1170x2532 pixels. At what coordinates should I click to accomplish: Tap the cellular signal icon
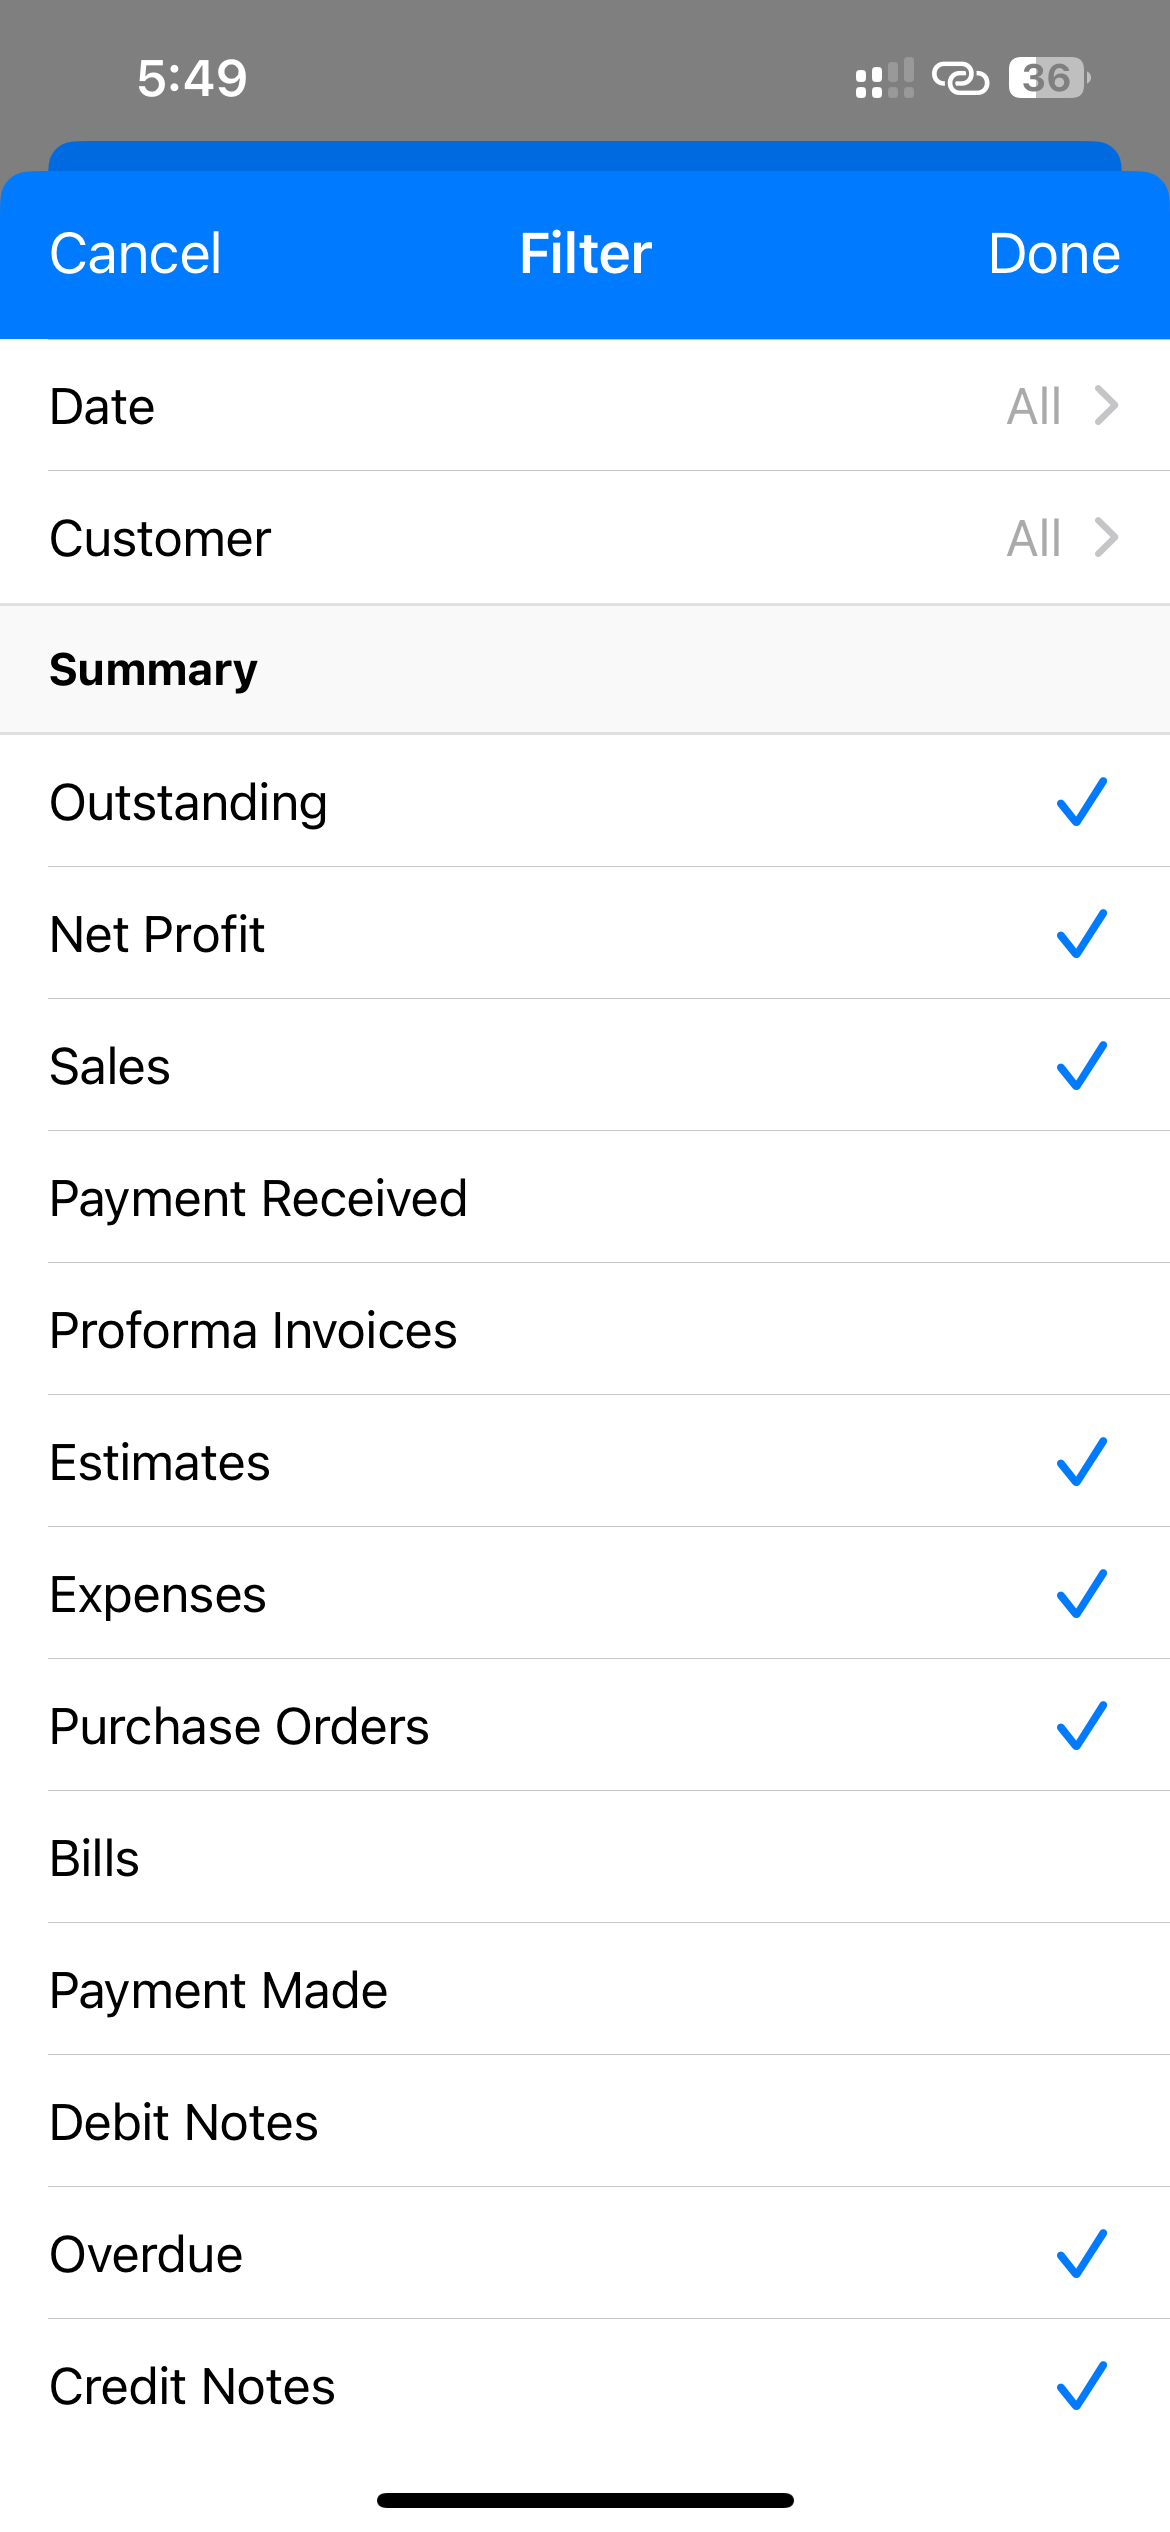(x=884, y=78)
